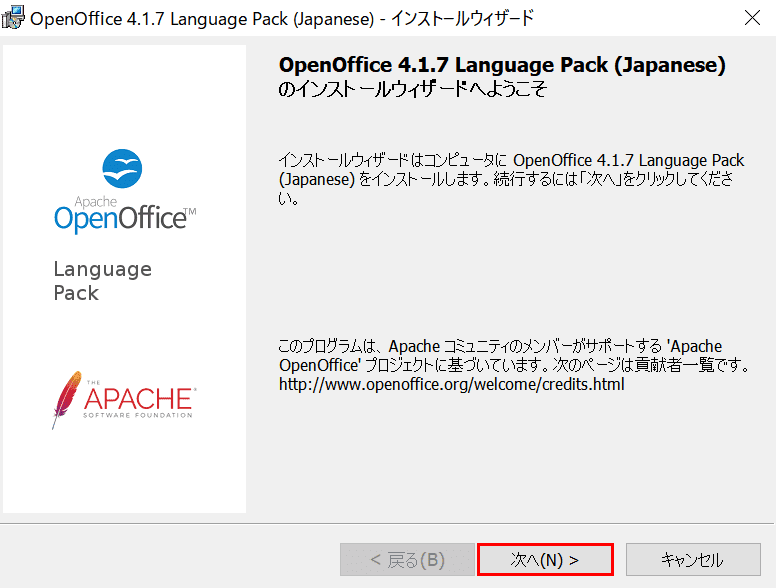Click the OpenOffice seagull logo
Viewport: 776px width, 588px height.
click(122, 169)
